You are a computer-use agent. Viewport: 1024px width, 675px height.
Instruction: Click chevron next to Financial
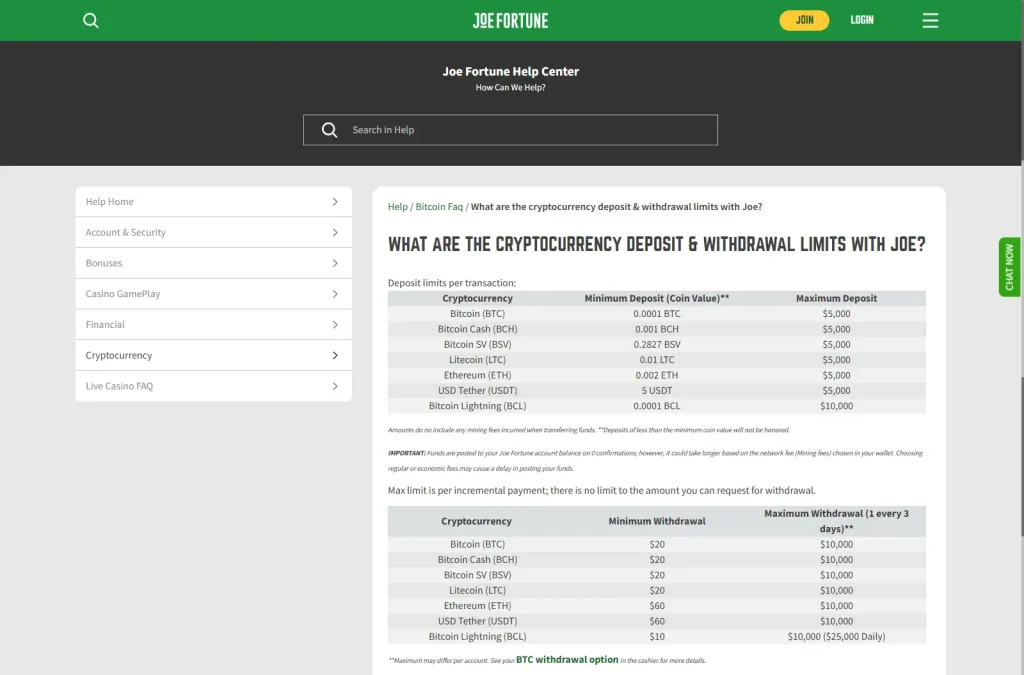335,324
